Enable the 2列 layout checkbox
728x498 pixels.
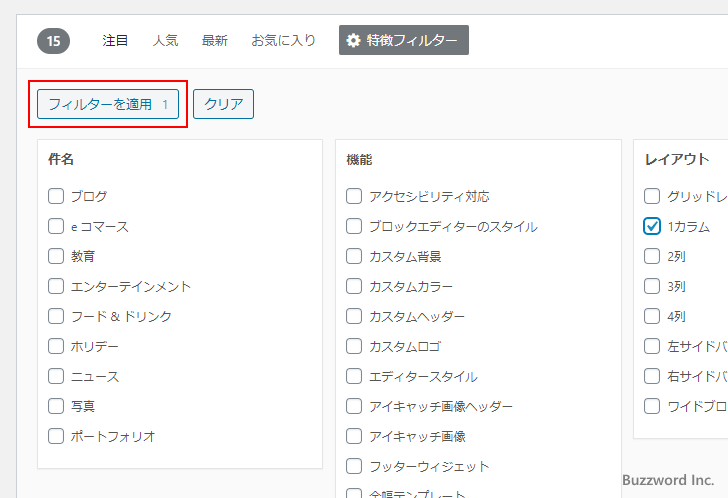pos(652,256)
